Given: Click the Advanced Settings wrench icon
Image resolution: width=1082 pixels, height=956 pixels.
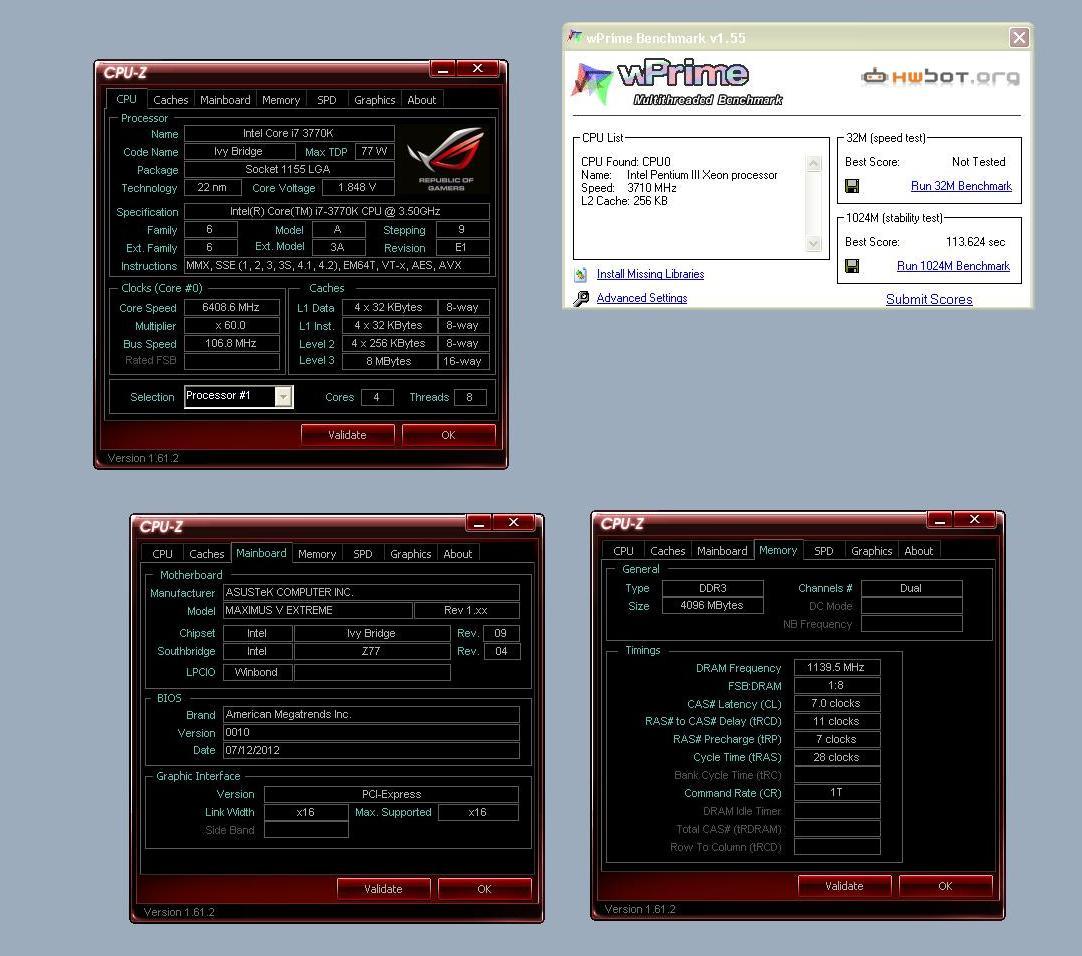Looking at the screenshot, I should (x=581, y=298).
